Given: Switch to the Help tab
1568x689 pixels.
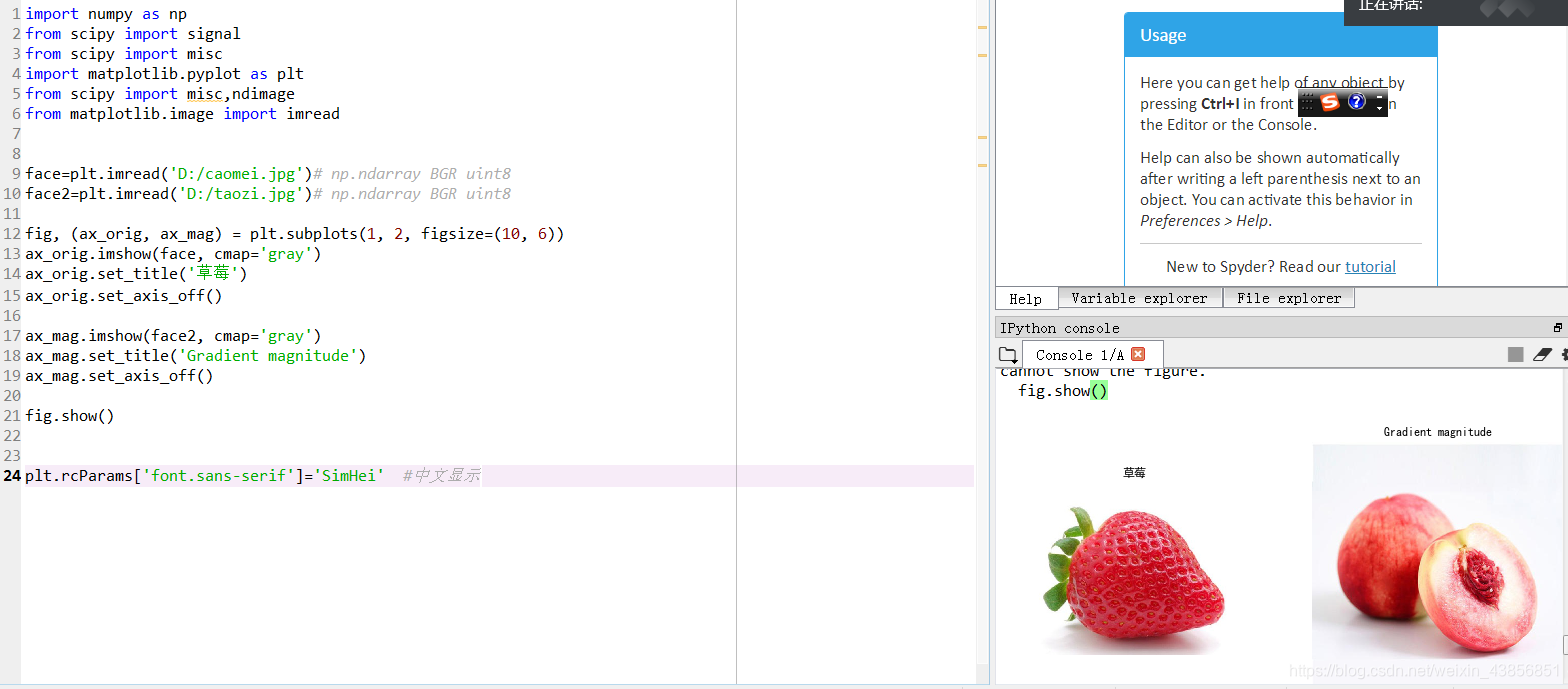Looking at the screenshot, I should coord(1025,298).
